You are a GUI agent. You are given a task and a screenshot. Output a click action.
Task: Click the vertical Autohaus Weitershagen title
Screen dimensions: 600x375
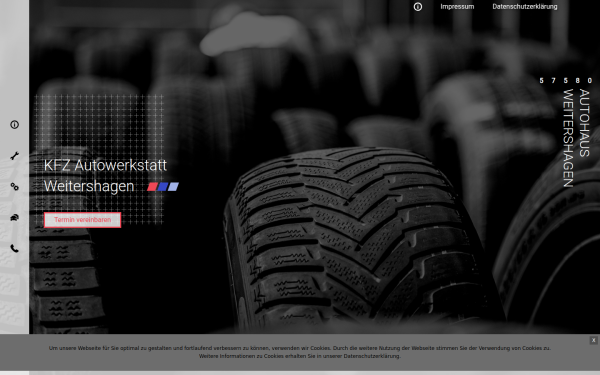[x=576, y=138]
